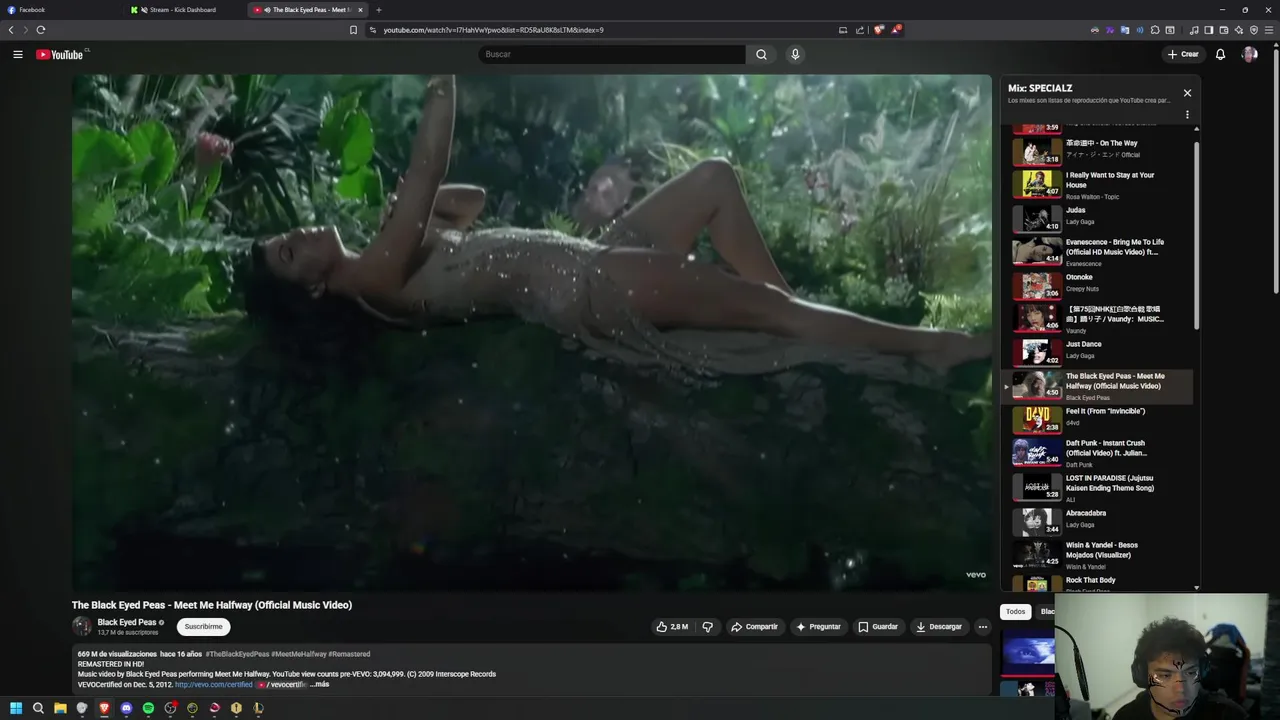Open the YouTube hamburger guide menu

coord(18,54)
